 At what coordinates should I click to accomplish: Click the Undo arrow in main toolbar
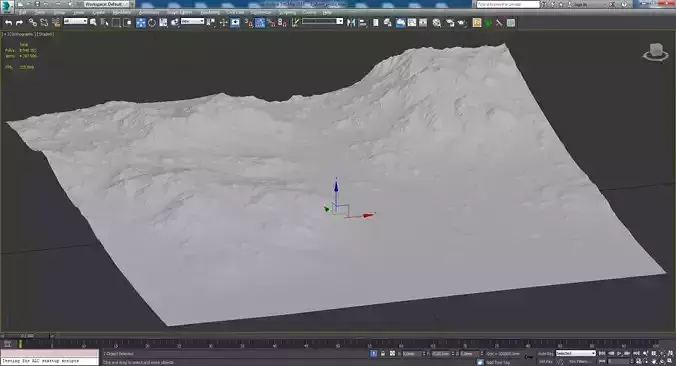[x=8, y=22]
